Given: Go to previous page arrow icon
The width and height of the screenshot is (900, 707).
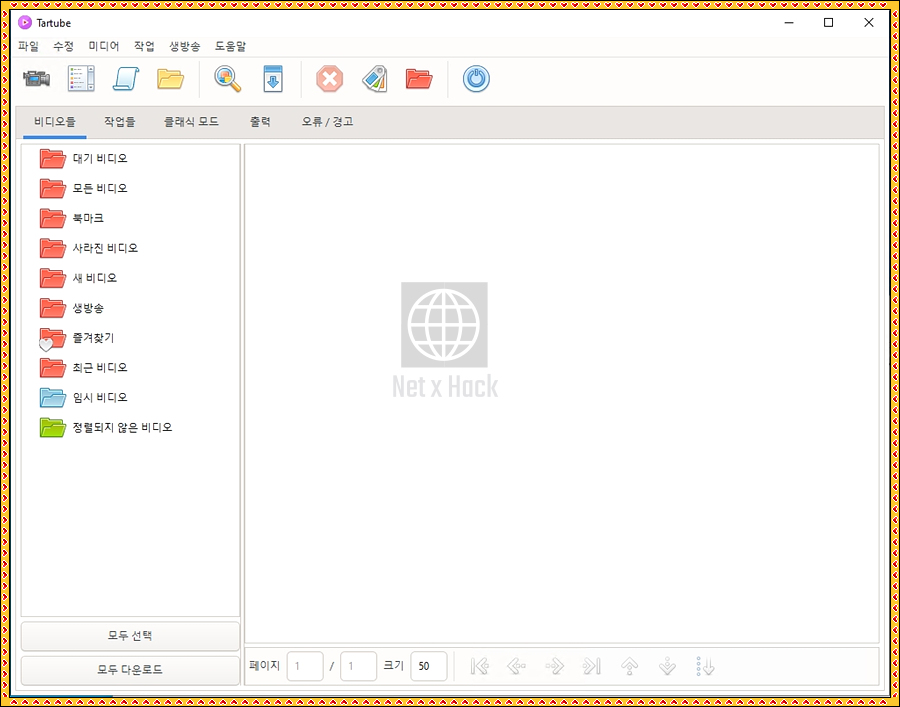Looking at the screenshot, I should [517, 666].
